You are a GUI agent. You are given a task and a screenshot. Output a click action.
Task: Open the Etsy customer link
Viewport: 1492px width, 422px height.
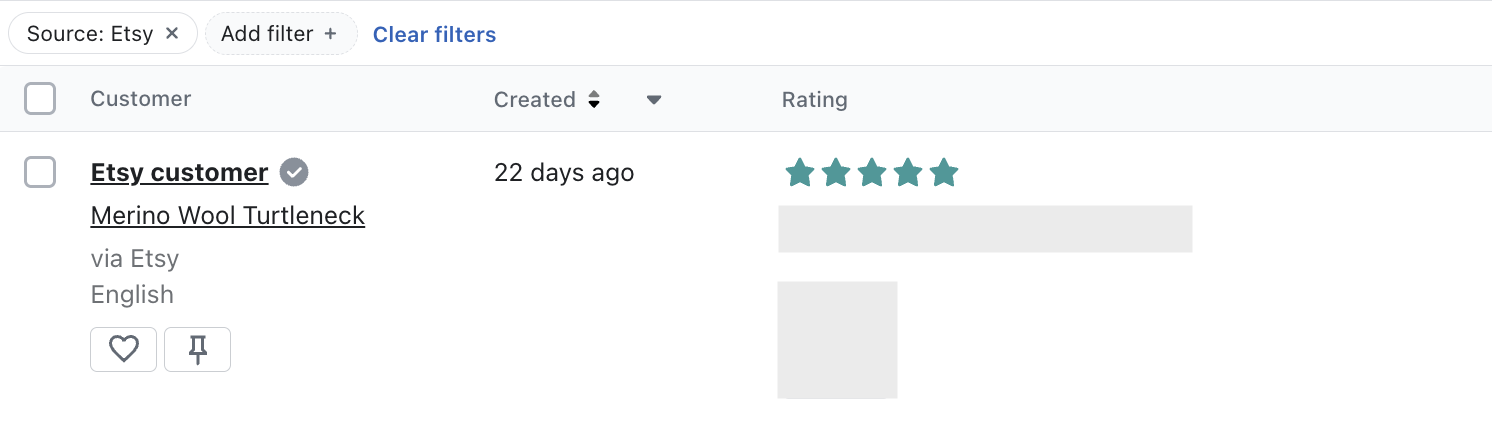pos(179,173)
